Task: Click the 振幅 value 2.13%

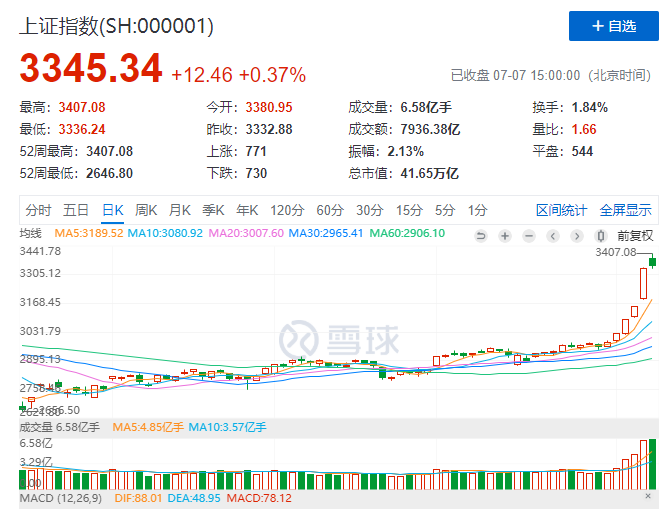Action: click(x=406, y=151)
